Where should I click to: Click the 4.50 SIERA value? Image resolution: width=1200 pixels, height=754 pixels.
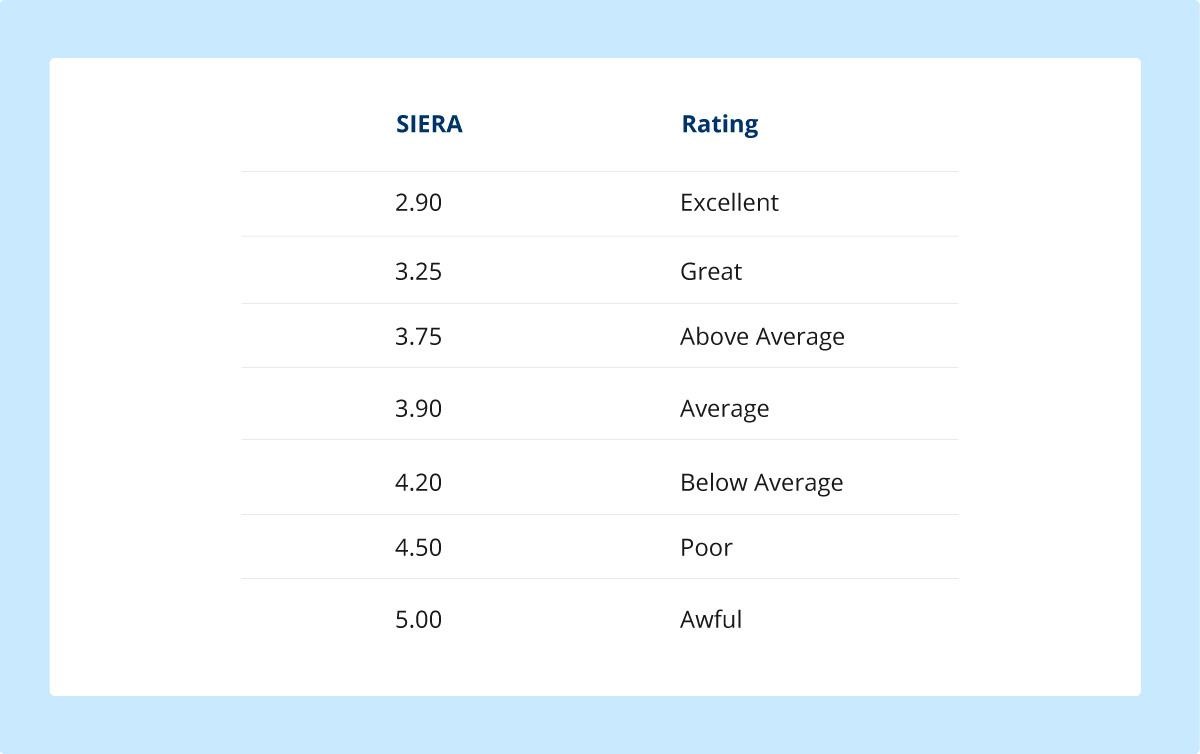point(418,548)
